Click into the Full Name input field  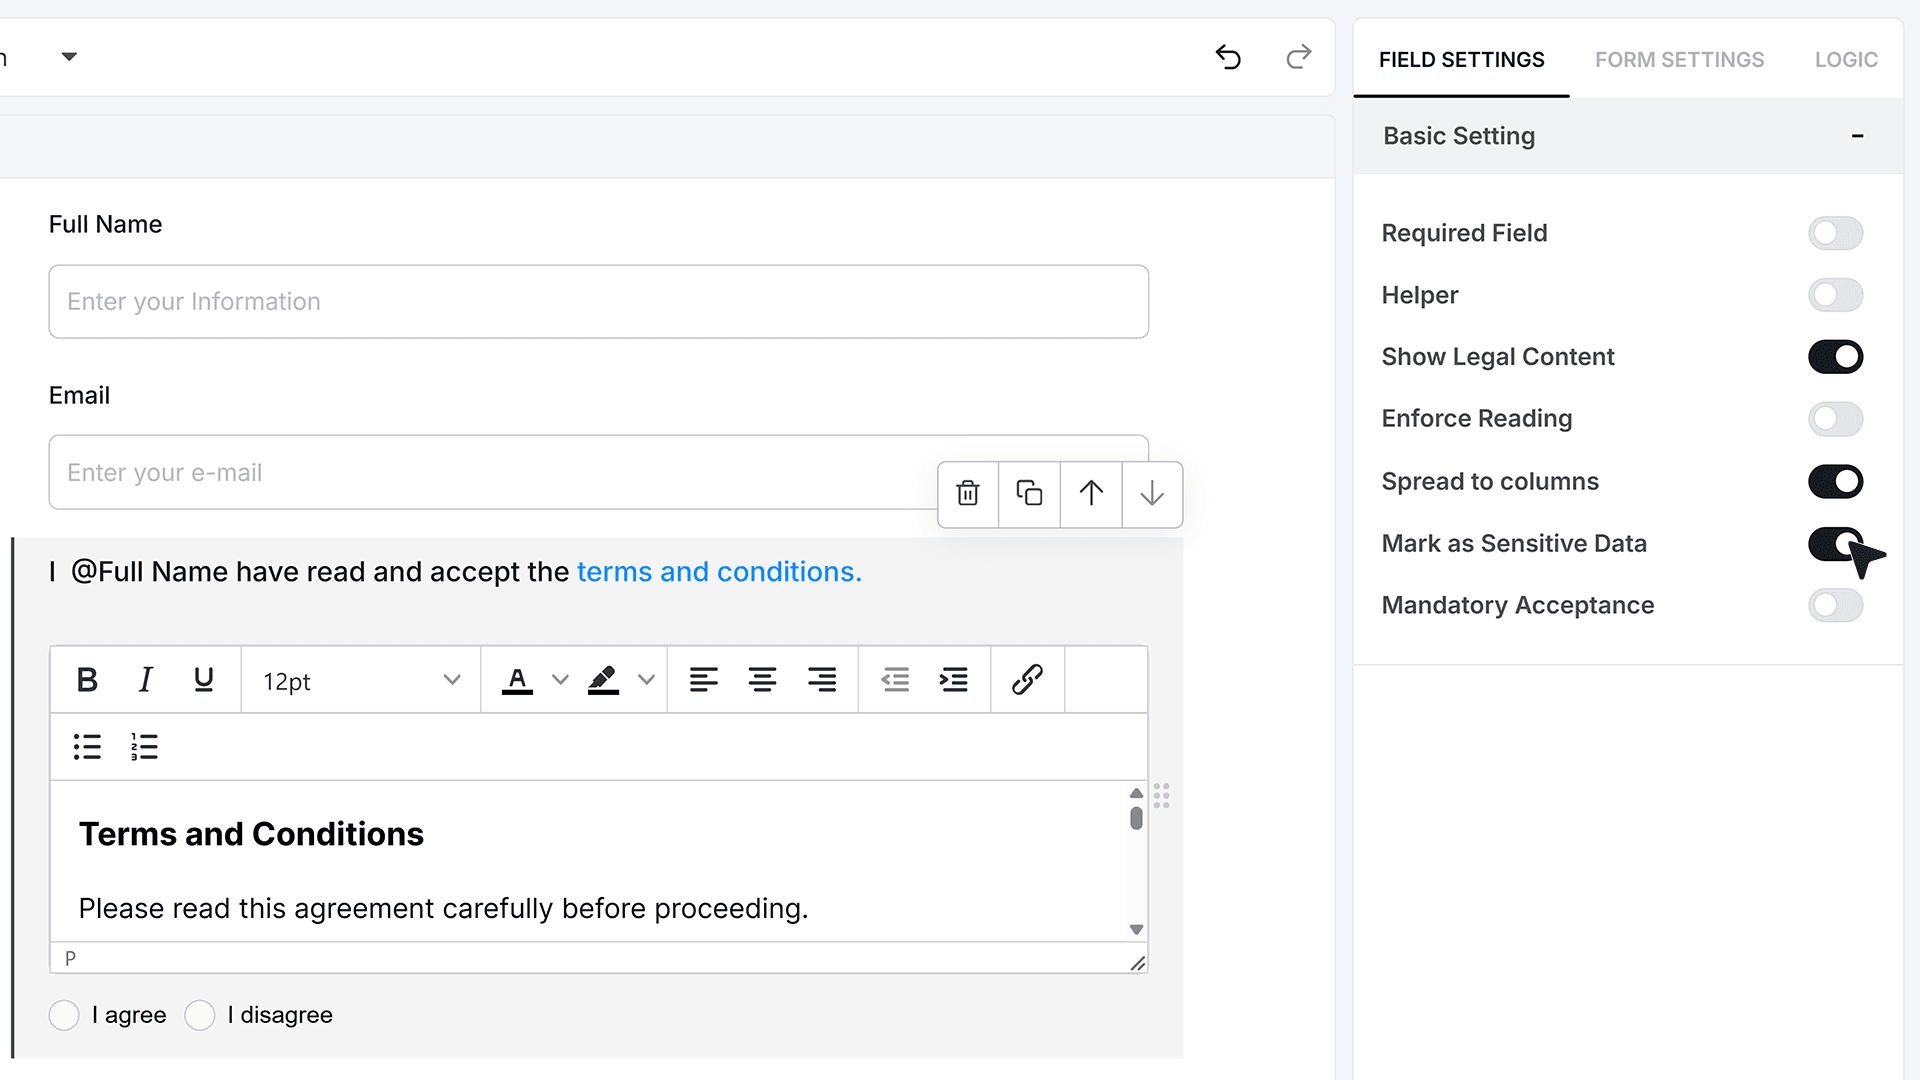pos(598,301)
